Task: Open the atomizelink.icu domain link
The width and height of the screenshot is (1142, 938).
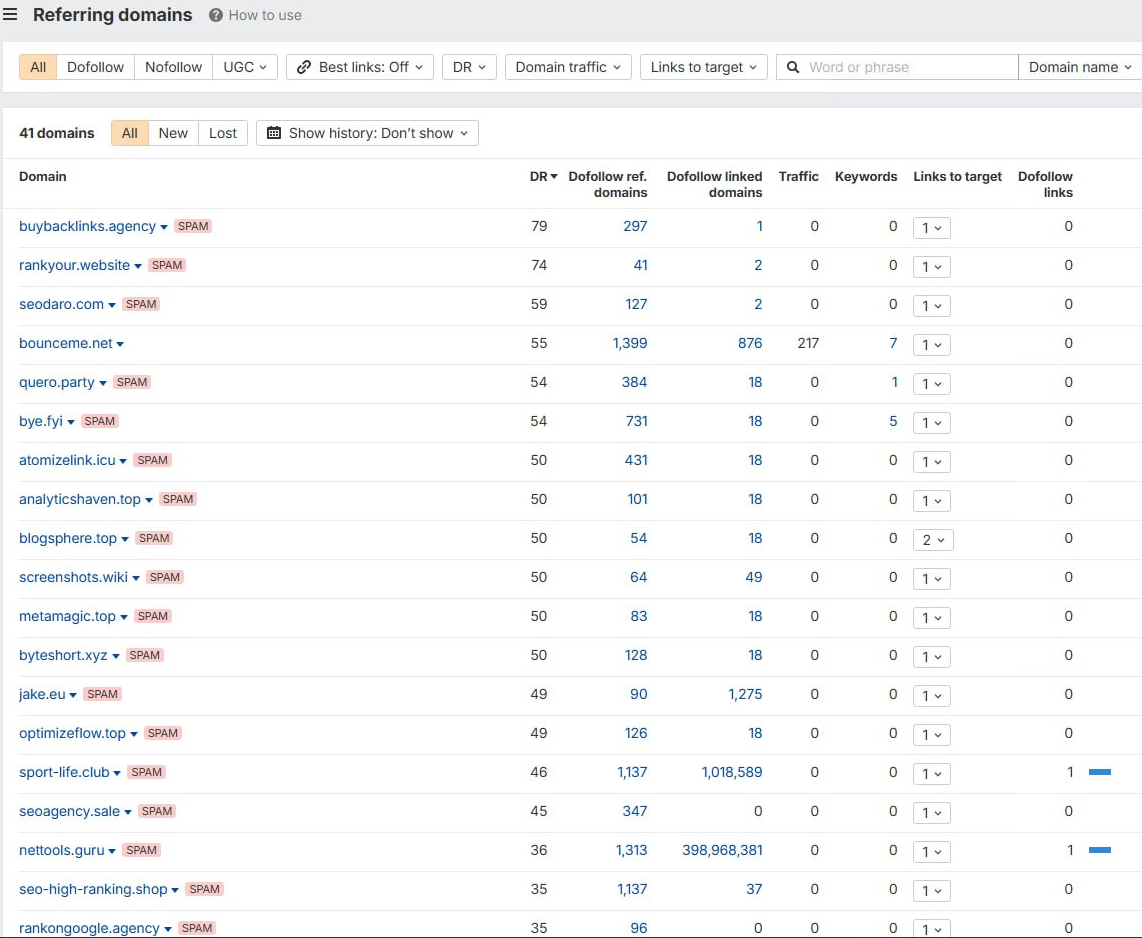Action: point(67,460)
